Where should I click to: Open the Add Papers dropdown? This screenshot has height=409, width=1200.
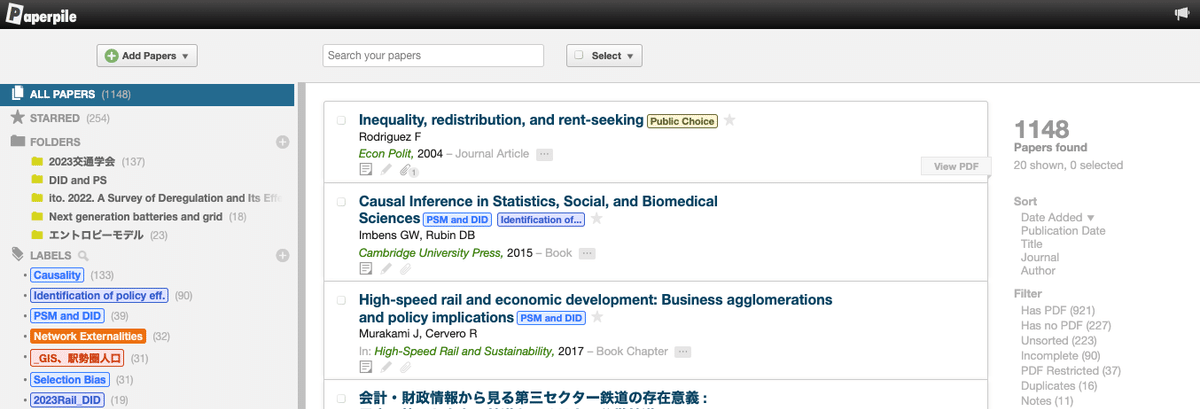(147, 56)
